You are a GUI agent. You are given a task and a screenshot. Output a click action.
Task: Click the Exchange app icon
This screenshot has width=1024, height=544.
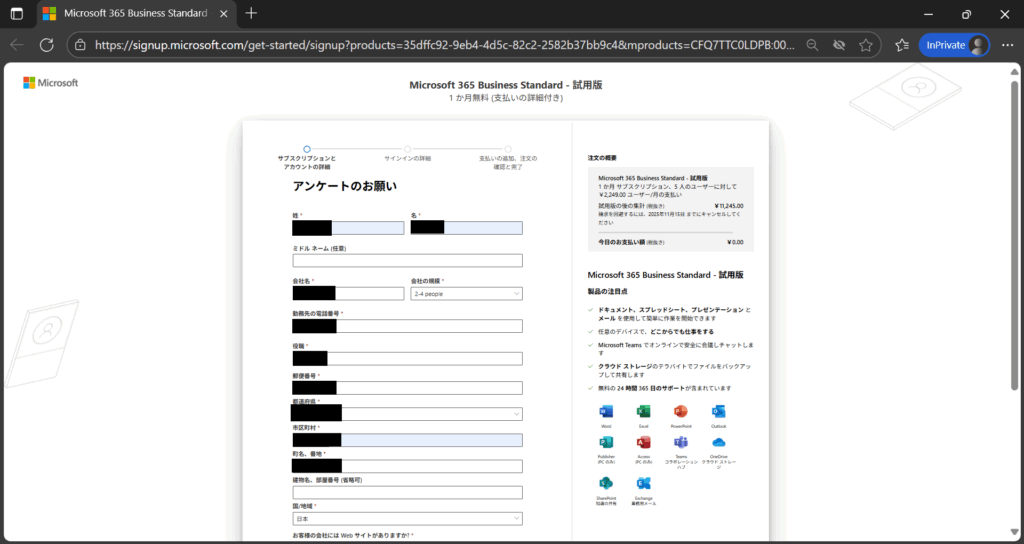coord(643,483)
